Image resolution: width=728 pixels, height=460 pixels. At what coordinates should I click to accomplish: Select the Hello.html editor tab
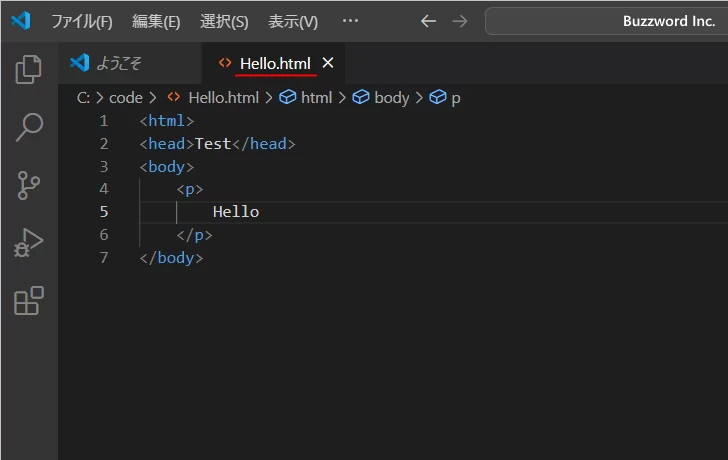pos(275,63)
